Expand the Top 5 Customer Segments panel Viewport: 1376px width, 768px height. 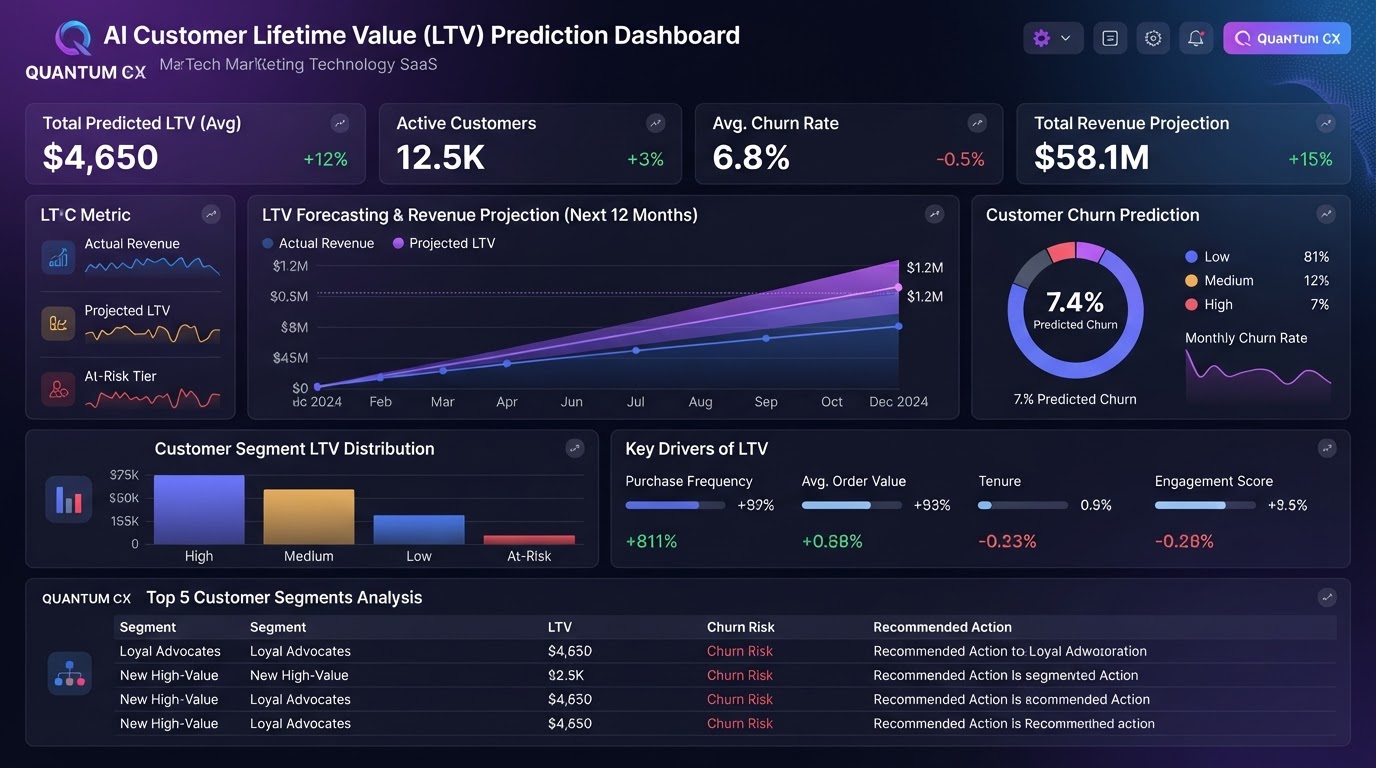point(1326,597)
